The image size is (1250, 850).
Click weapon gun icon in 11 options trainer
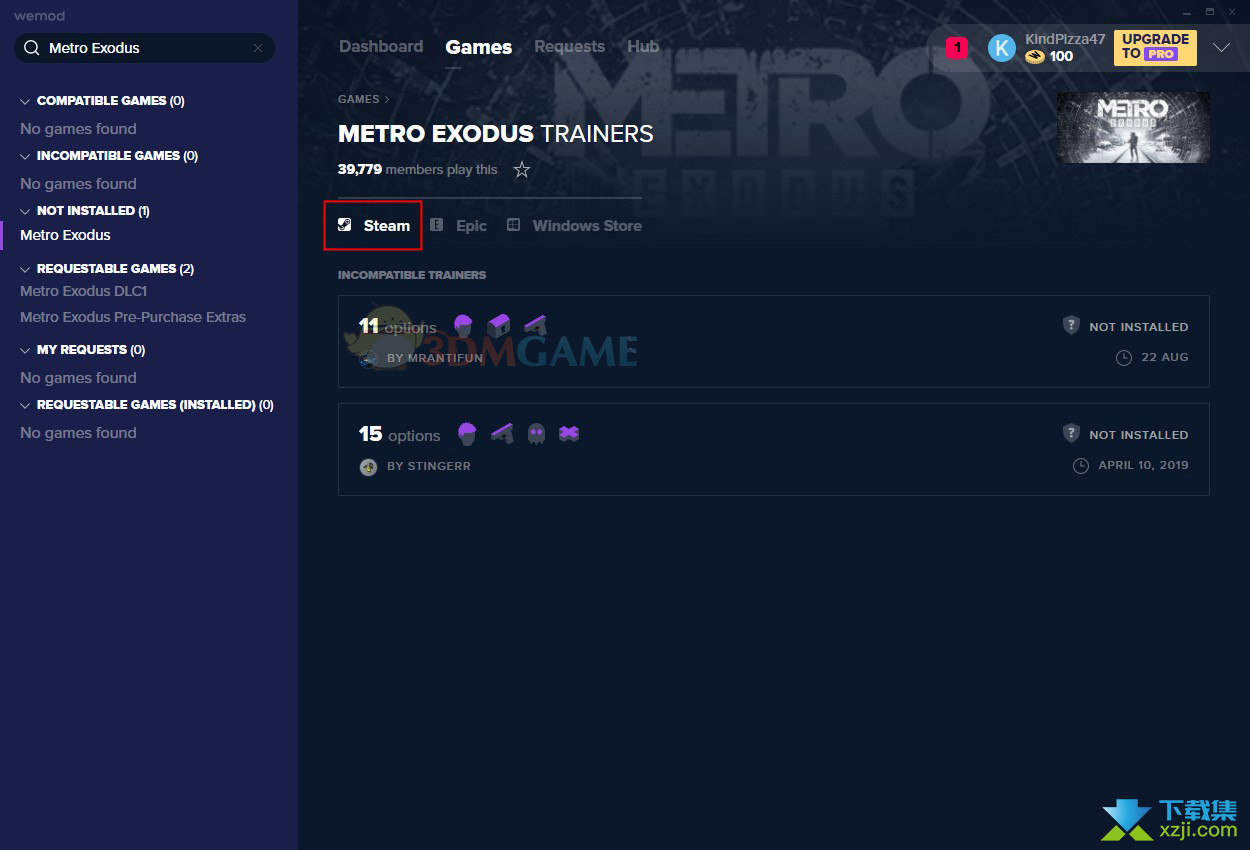535,326
